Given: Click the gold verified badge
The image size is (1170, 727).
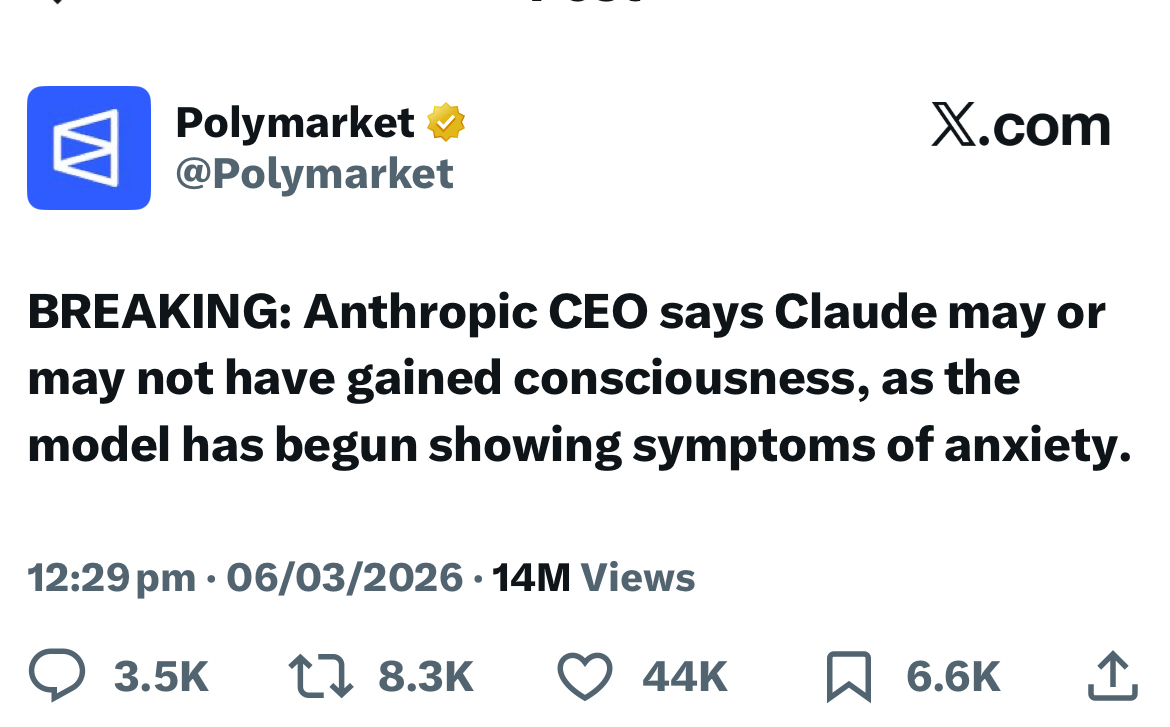Looking at the screenshot, I should pos(446,123).
